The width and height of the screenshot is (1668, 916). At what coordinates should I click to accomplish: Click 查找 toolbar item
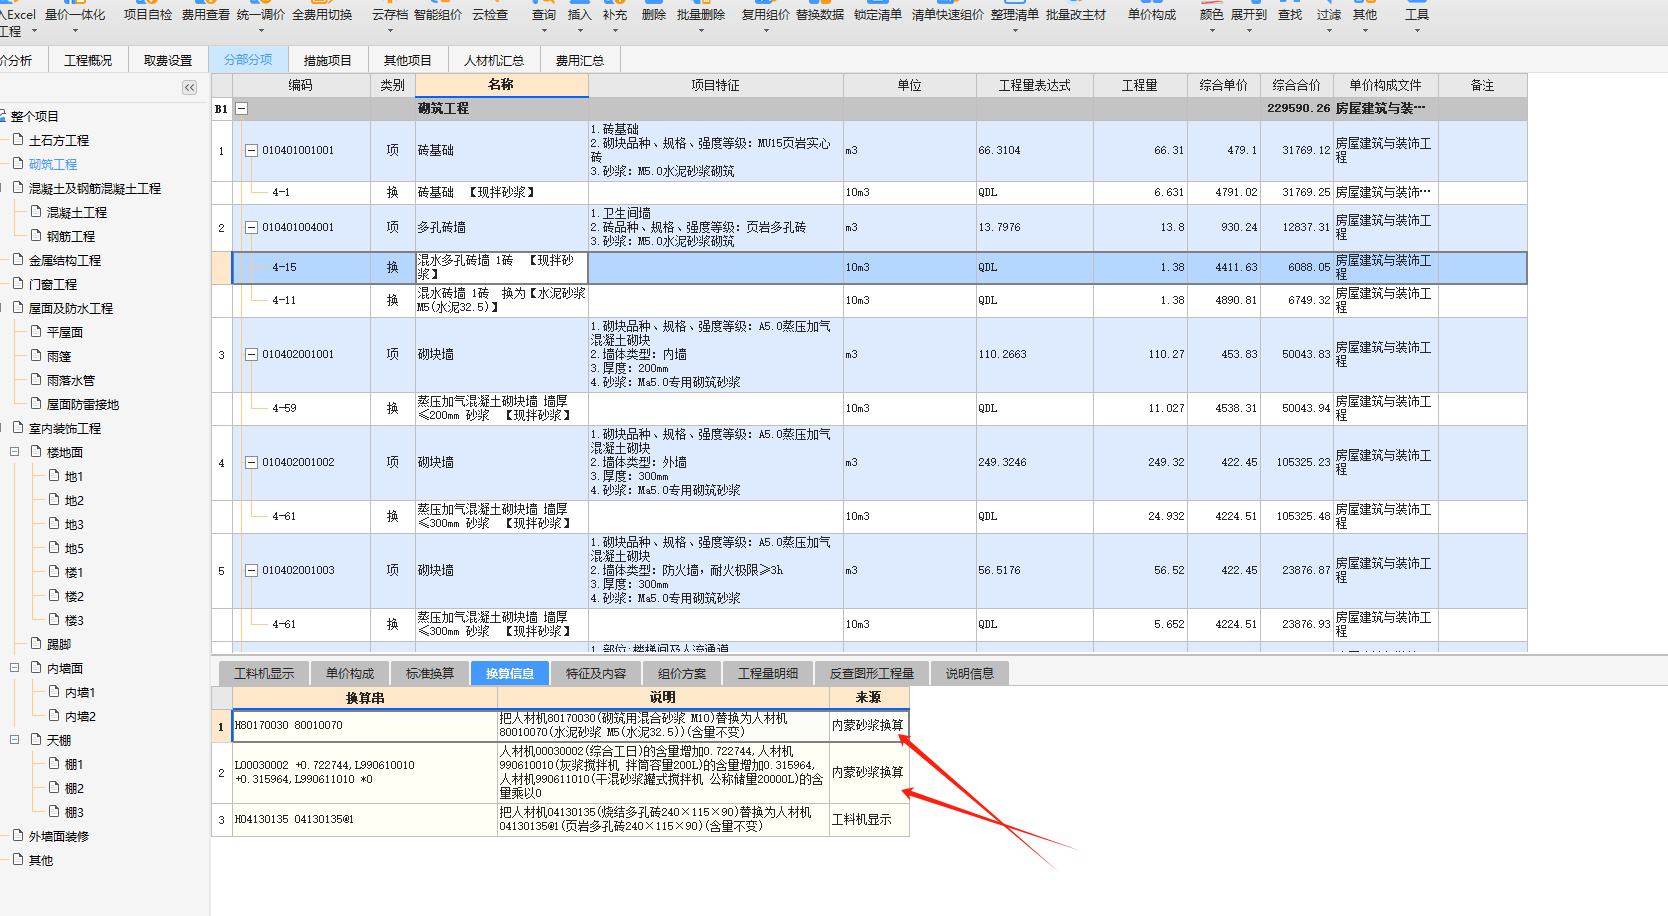click(x=1290, y=15)
